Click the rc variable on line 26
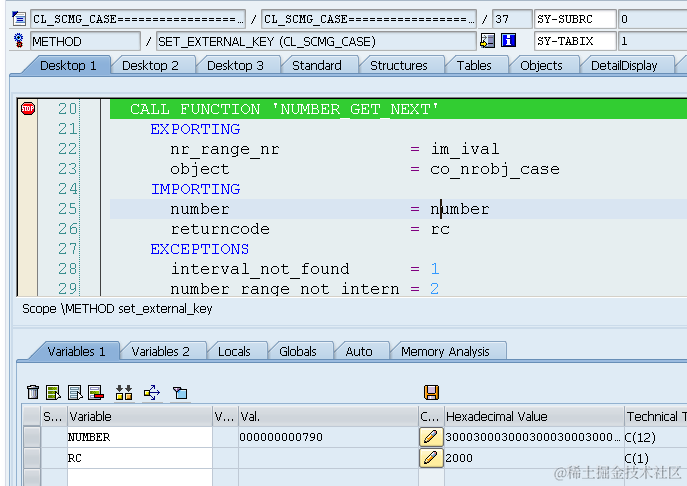This screenshot has width=687, height=486. click(x=440, y=229)
